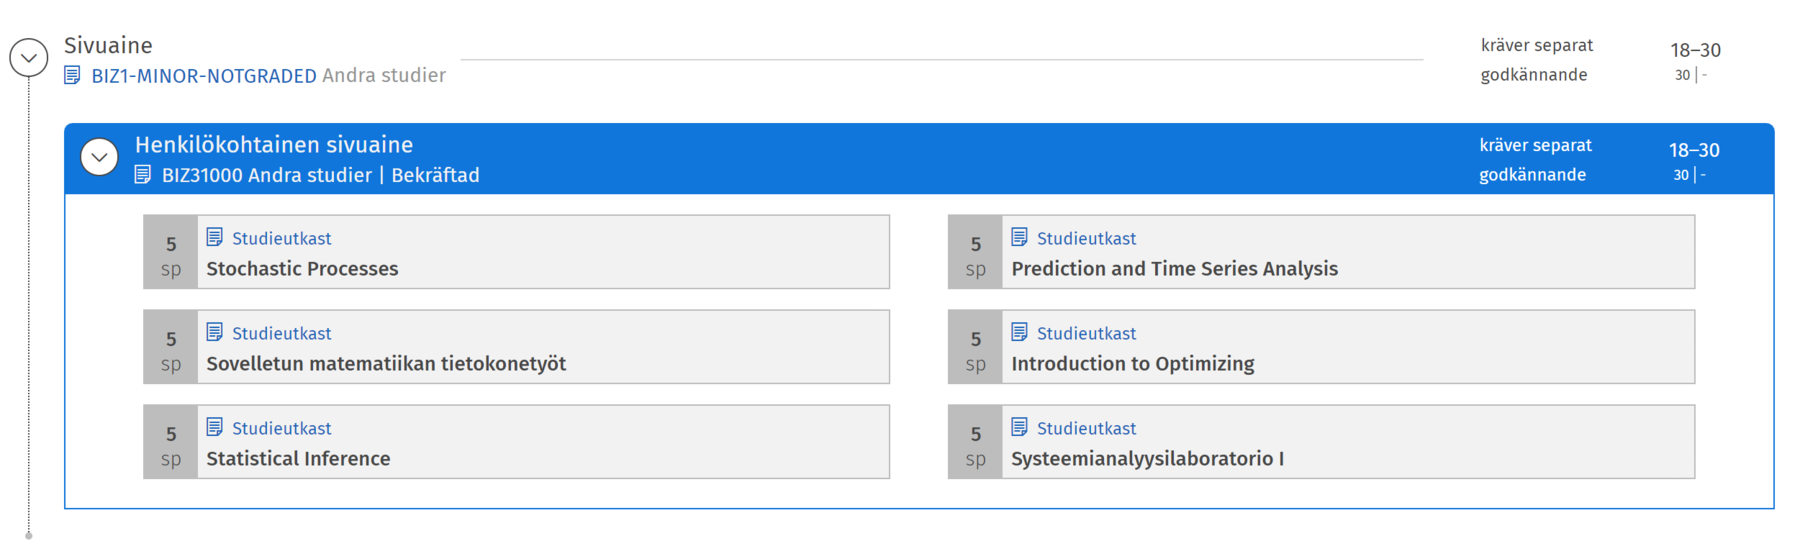Screen dimensions: 1800x559
Task: Click the Stochastic Processes draft icon
Action: point(215,237)
